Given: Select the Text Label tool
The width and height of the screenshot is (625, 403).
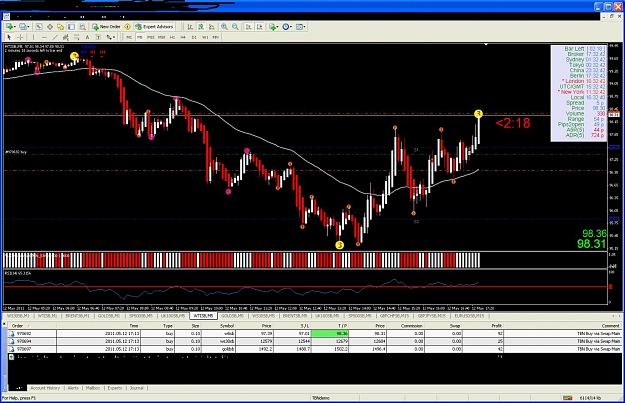Looking at the screenshot, I should pyautogui.click(x=98, y=37).
